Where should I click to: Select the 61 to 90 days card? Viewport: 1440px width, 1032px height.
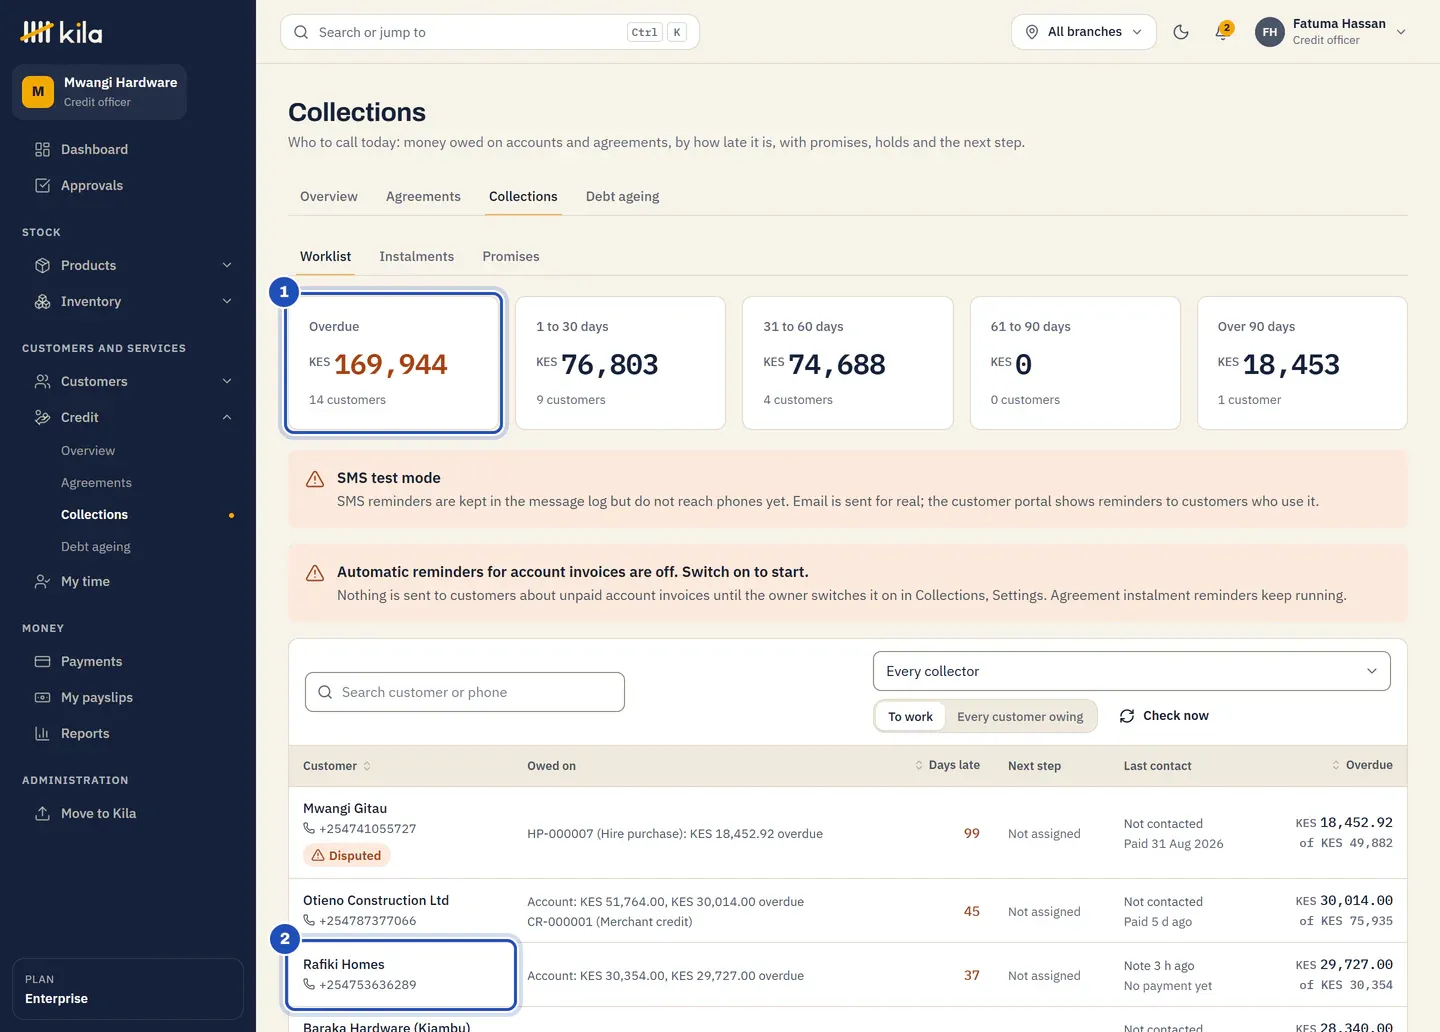[1075, 363]
